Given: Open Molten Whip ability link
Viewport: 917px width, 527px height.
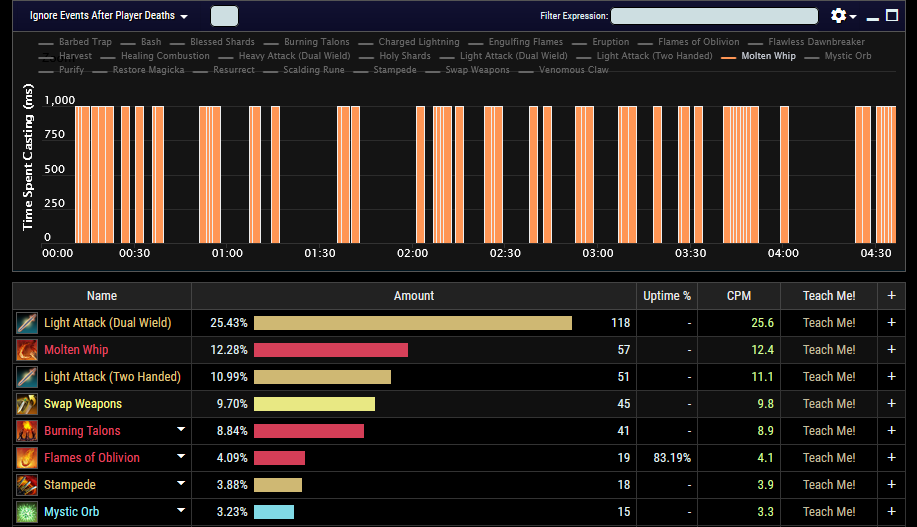Looking at the screenshot, I should point(76,350).
